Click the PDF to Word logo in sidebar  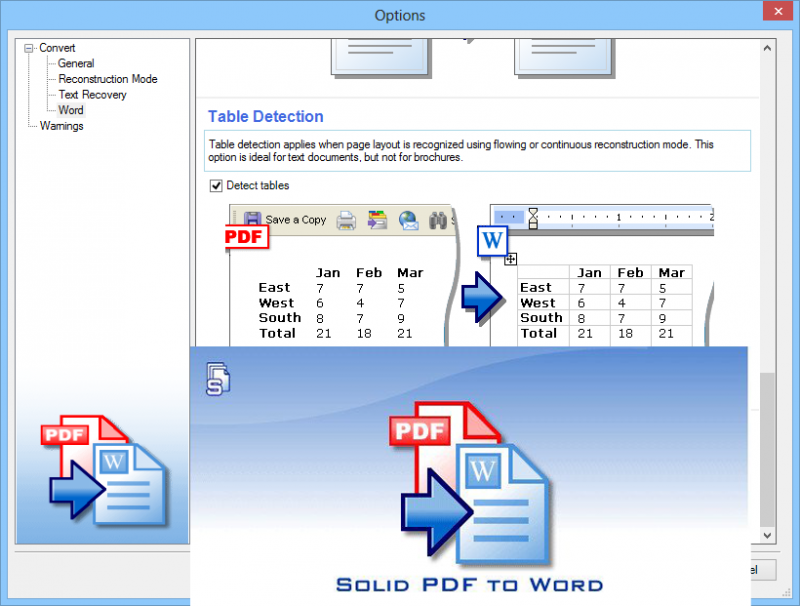point(104,470)
